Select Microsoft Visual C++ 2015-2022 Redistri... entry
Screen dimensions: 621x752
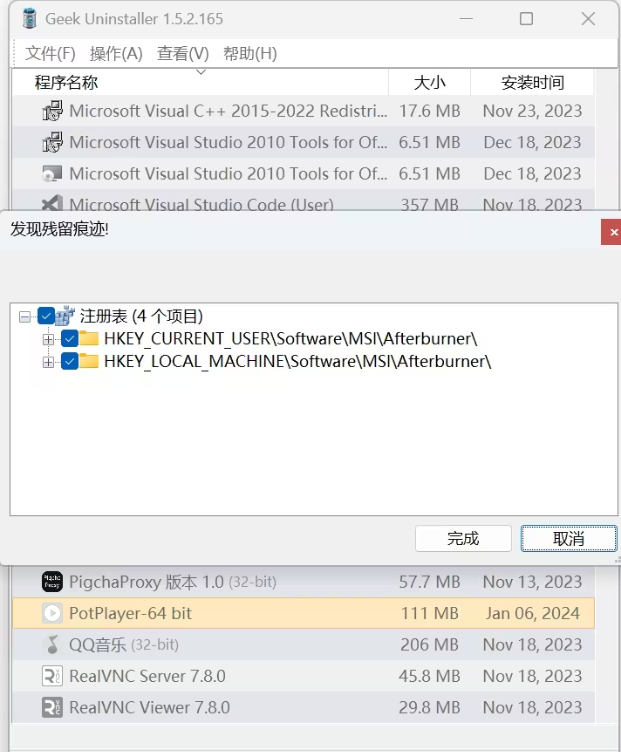pos(228,111)
